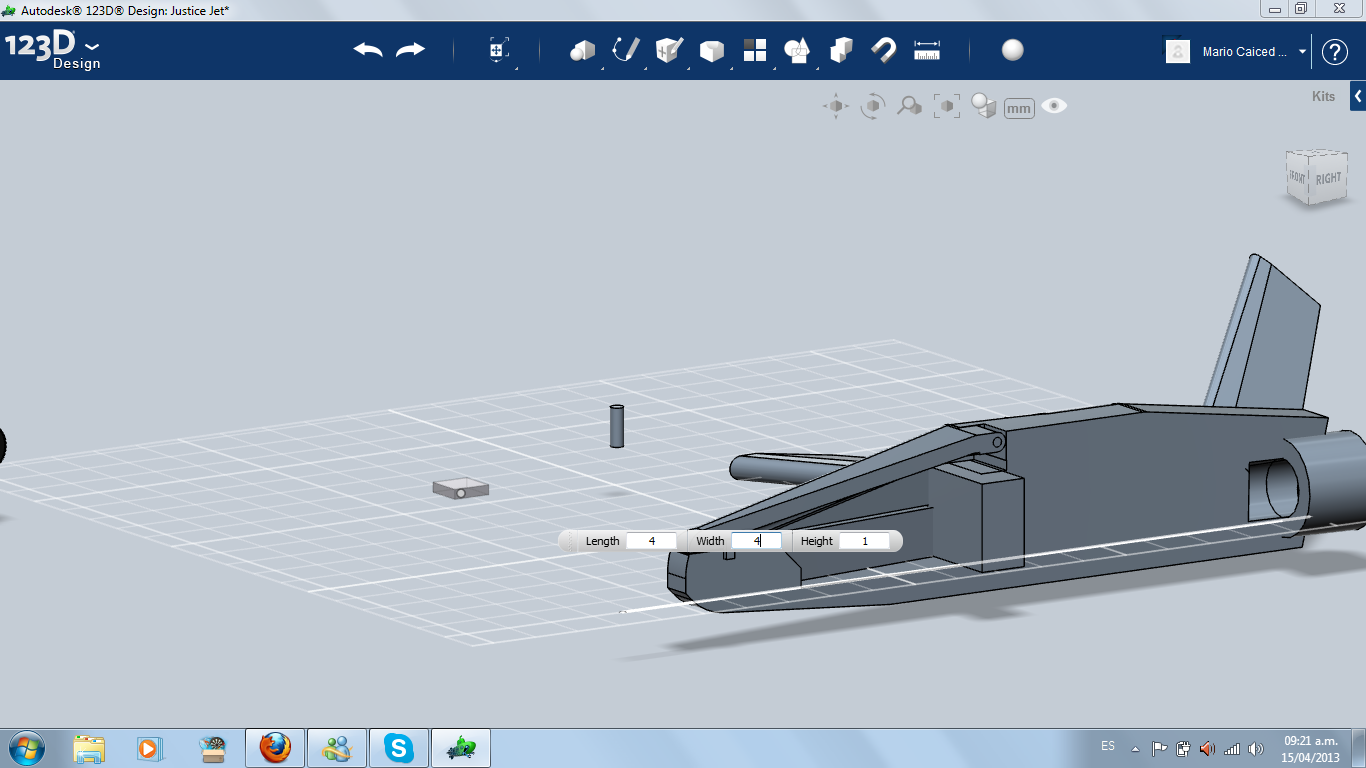This screenshot has height=768, width=1366.
Task: Open the display style options icon
Action: [984, 106]
